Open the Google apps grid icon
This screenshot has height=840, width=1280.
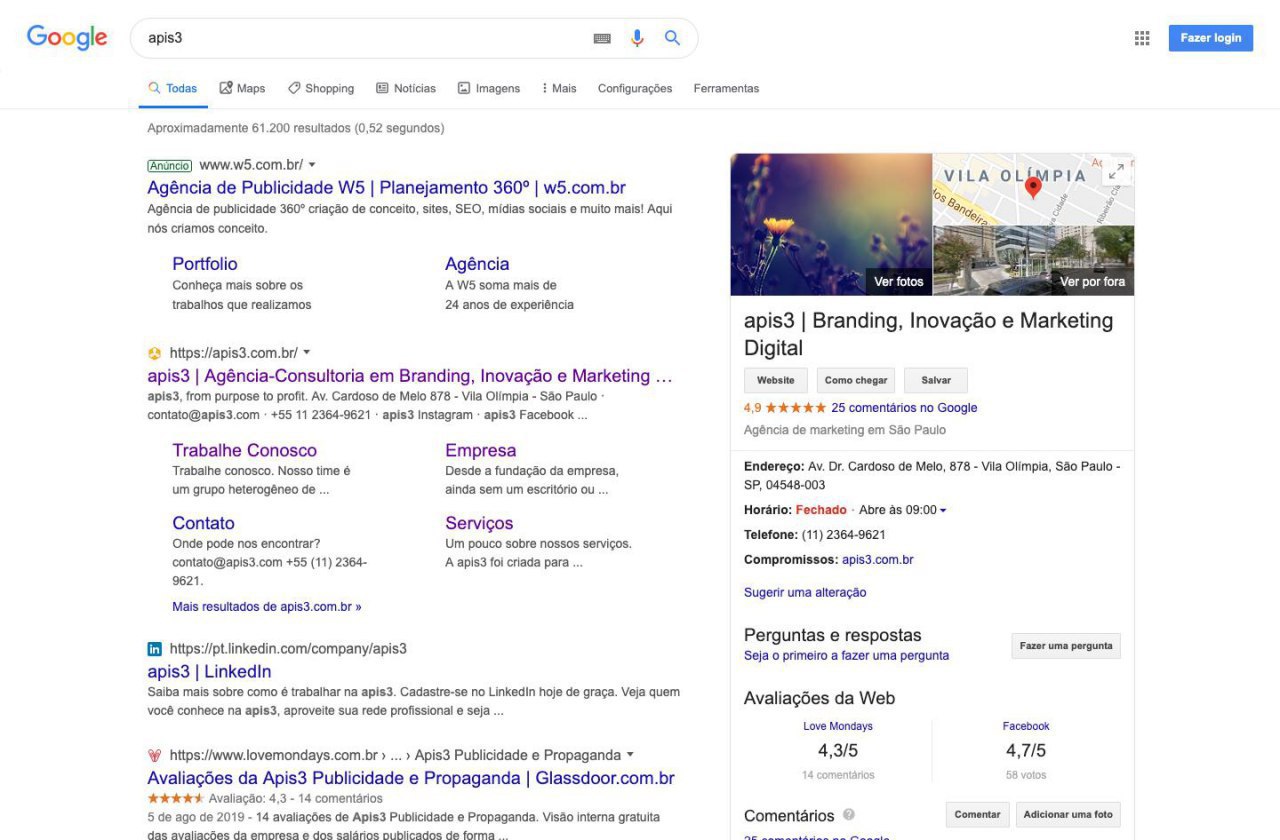click(1142, 38)
